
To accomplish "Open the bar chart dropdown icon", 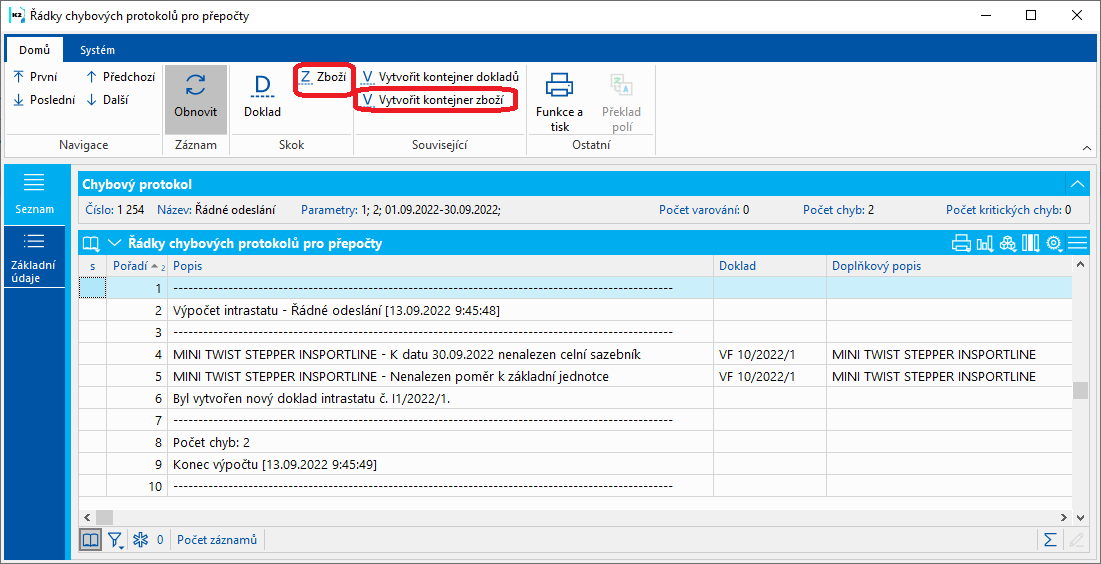I will 984,244.
